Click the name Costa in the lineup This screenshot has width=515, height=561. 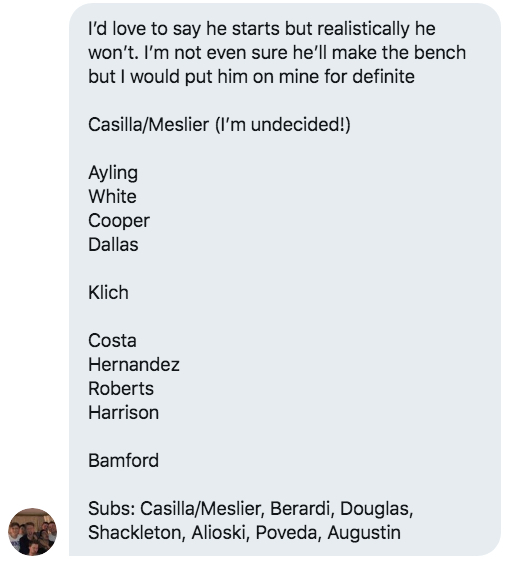(x=112, y=341)
